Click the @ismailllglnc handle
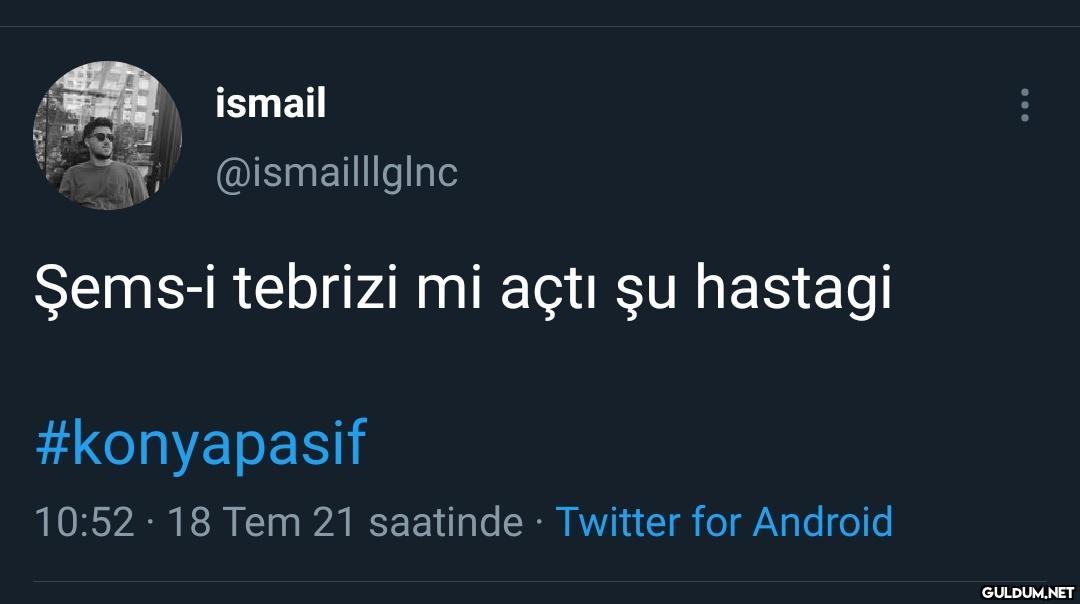 [x=336, y=173]
